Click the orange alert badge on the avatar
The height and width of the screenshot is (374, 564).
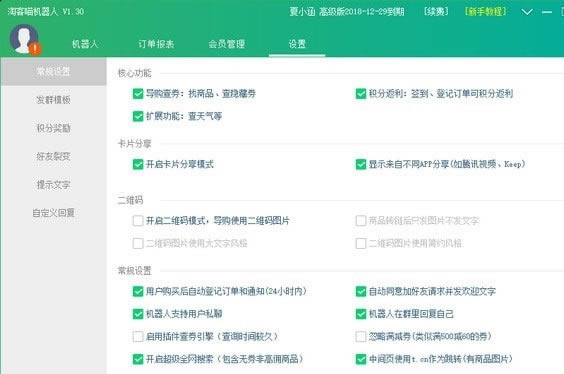pyautogui.click(x=35, y=48)
